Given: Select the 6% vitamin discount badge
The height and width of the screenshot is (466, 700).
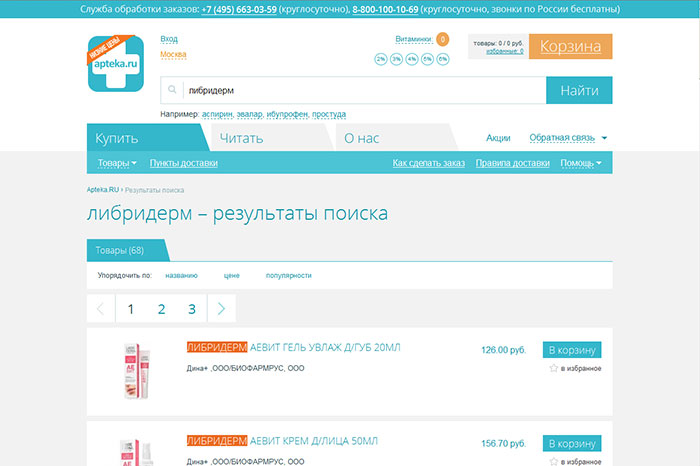Looking at the screenshot, I should point(443,59).
